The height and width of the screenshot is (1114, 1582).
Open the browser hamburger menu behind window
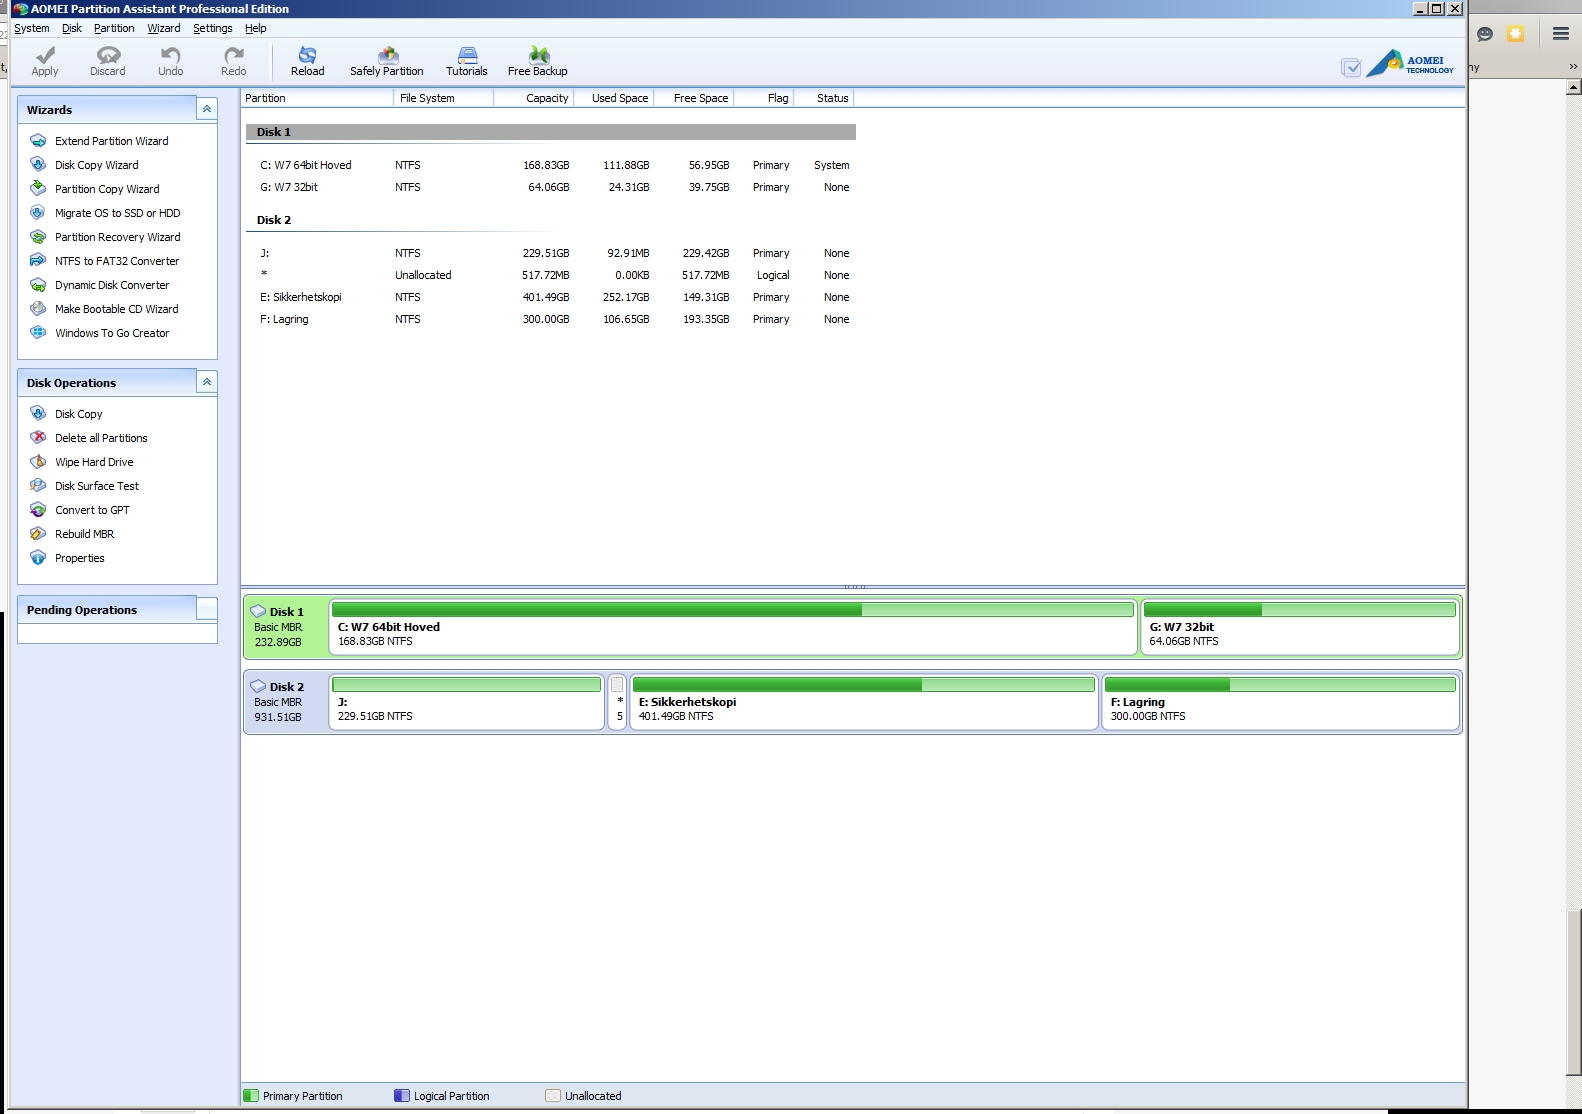pyautogui.click(x=1561, y=34)
